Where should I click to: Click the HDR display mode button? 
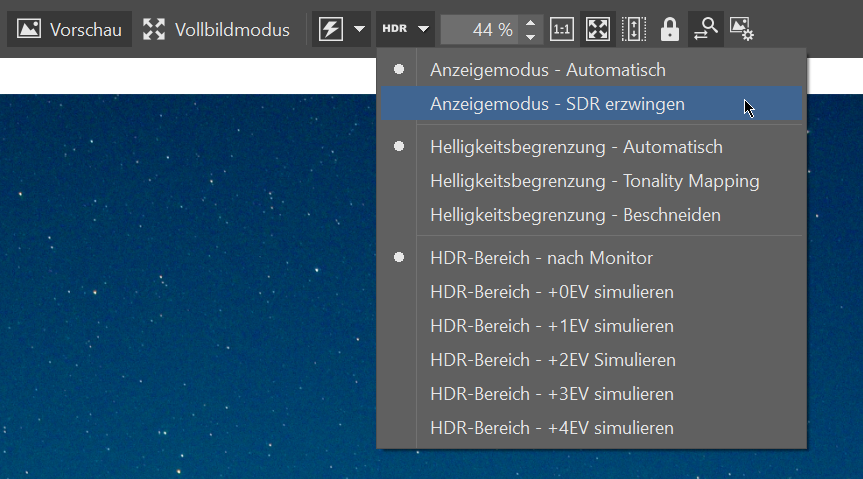click(395, 30)
